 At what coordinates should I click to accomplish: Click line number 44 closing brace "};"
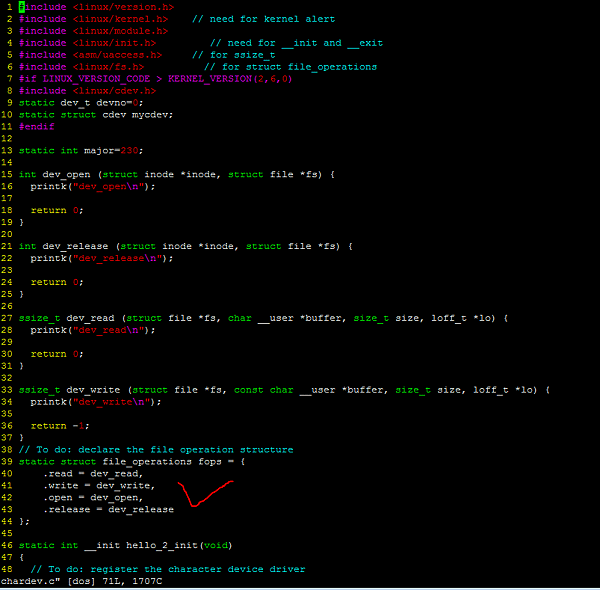point(24,522)
